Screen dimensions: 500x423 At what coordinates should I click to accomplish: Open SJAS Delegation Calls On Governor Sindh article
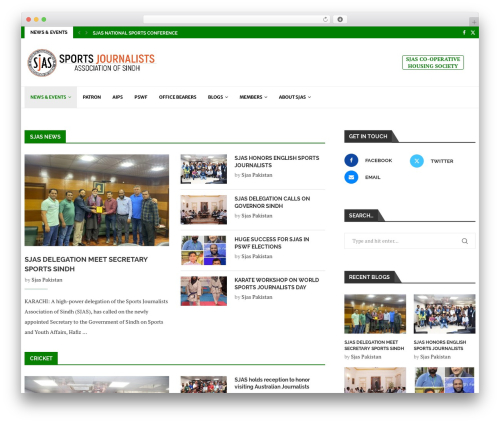[x=272, y=202]
